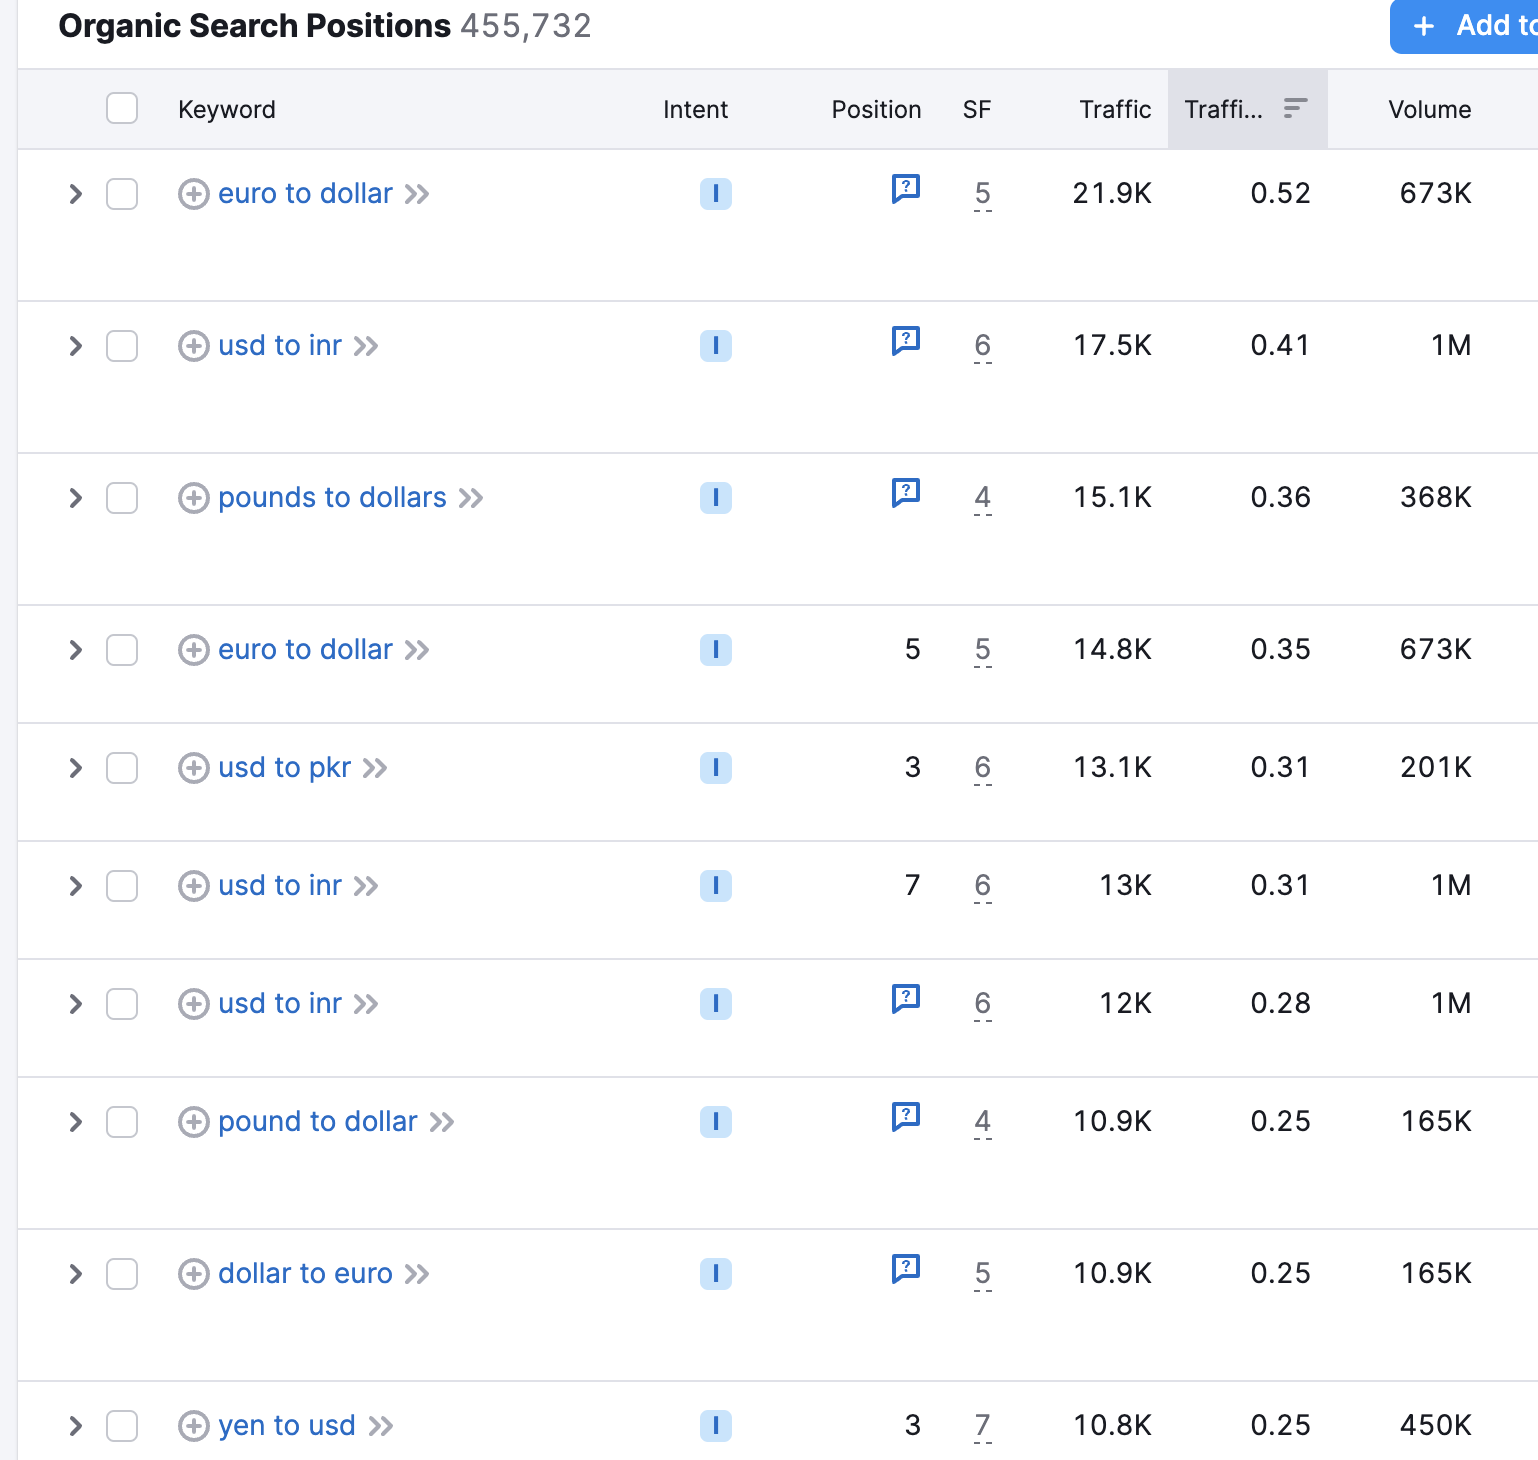Click the plus icon beside usd to inr

coord(194,345)
